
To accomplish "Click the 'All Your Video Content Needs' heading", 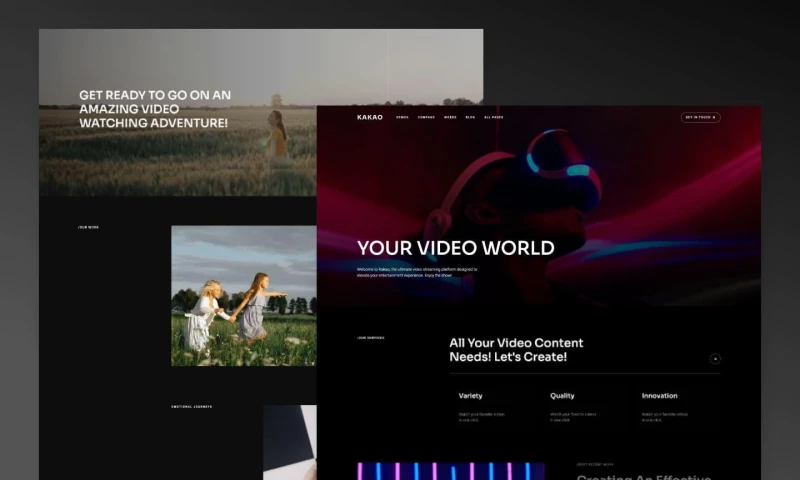I will coord(516,350).
